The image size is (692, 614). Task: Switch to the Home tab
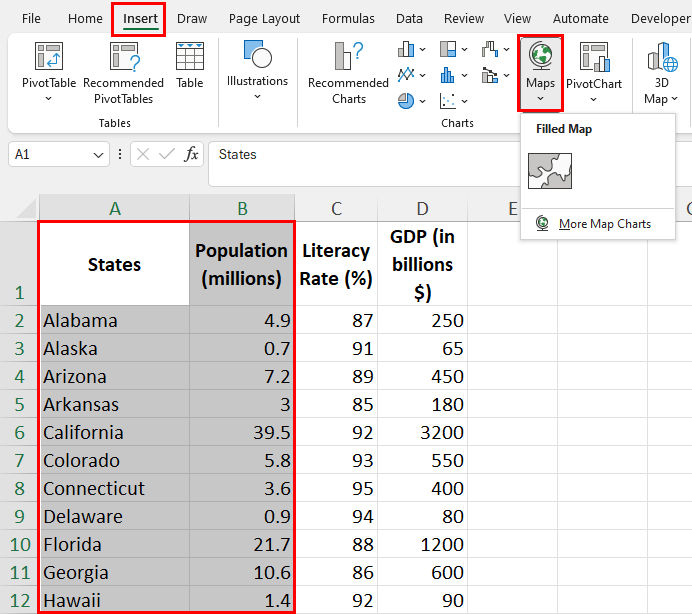point(85,19)
